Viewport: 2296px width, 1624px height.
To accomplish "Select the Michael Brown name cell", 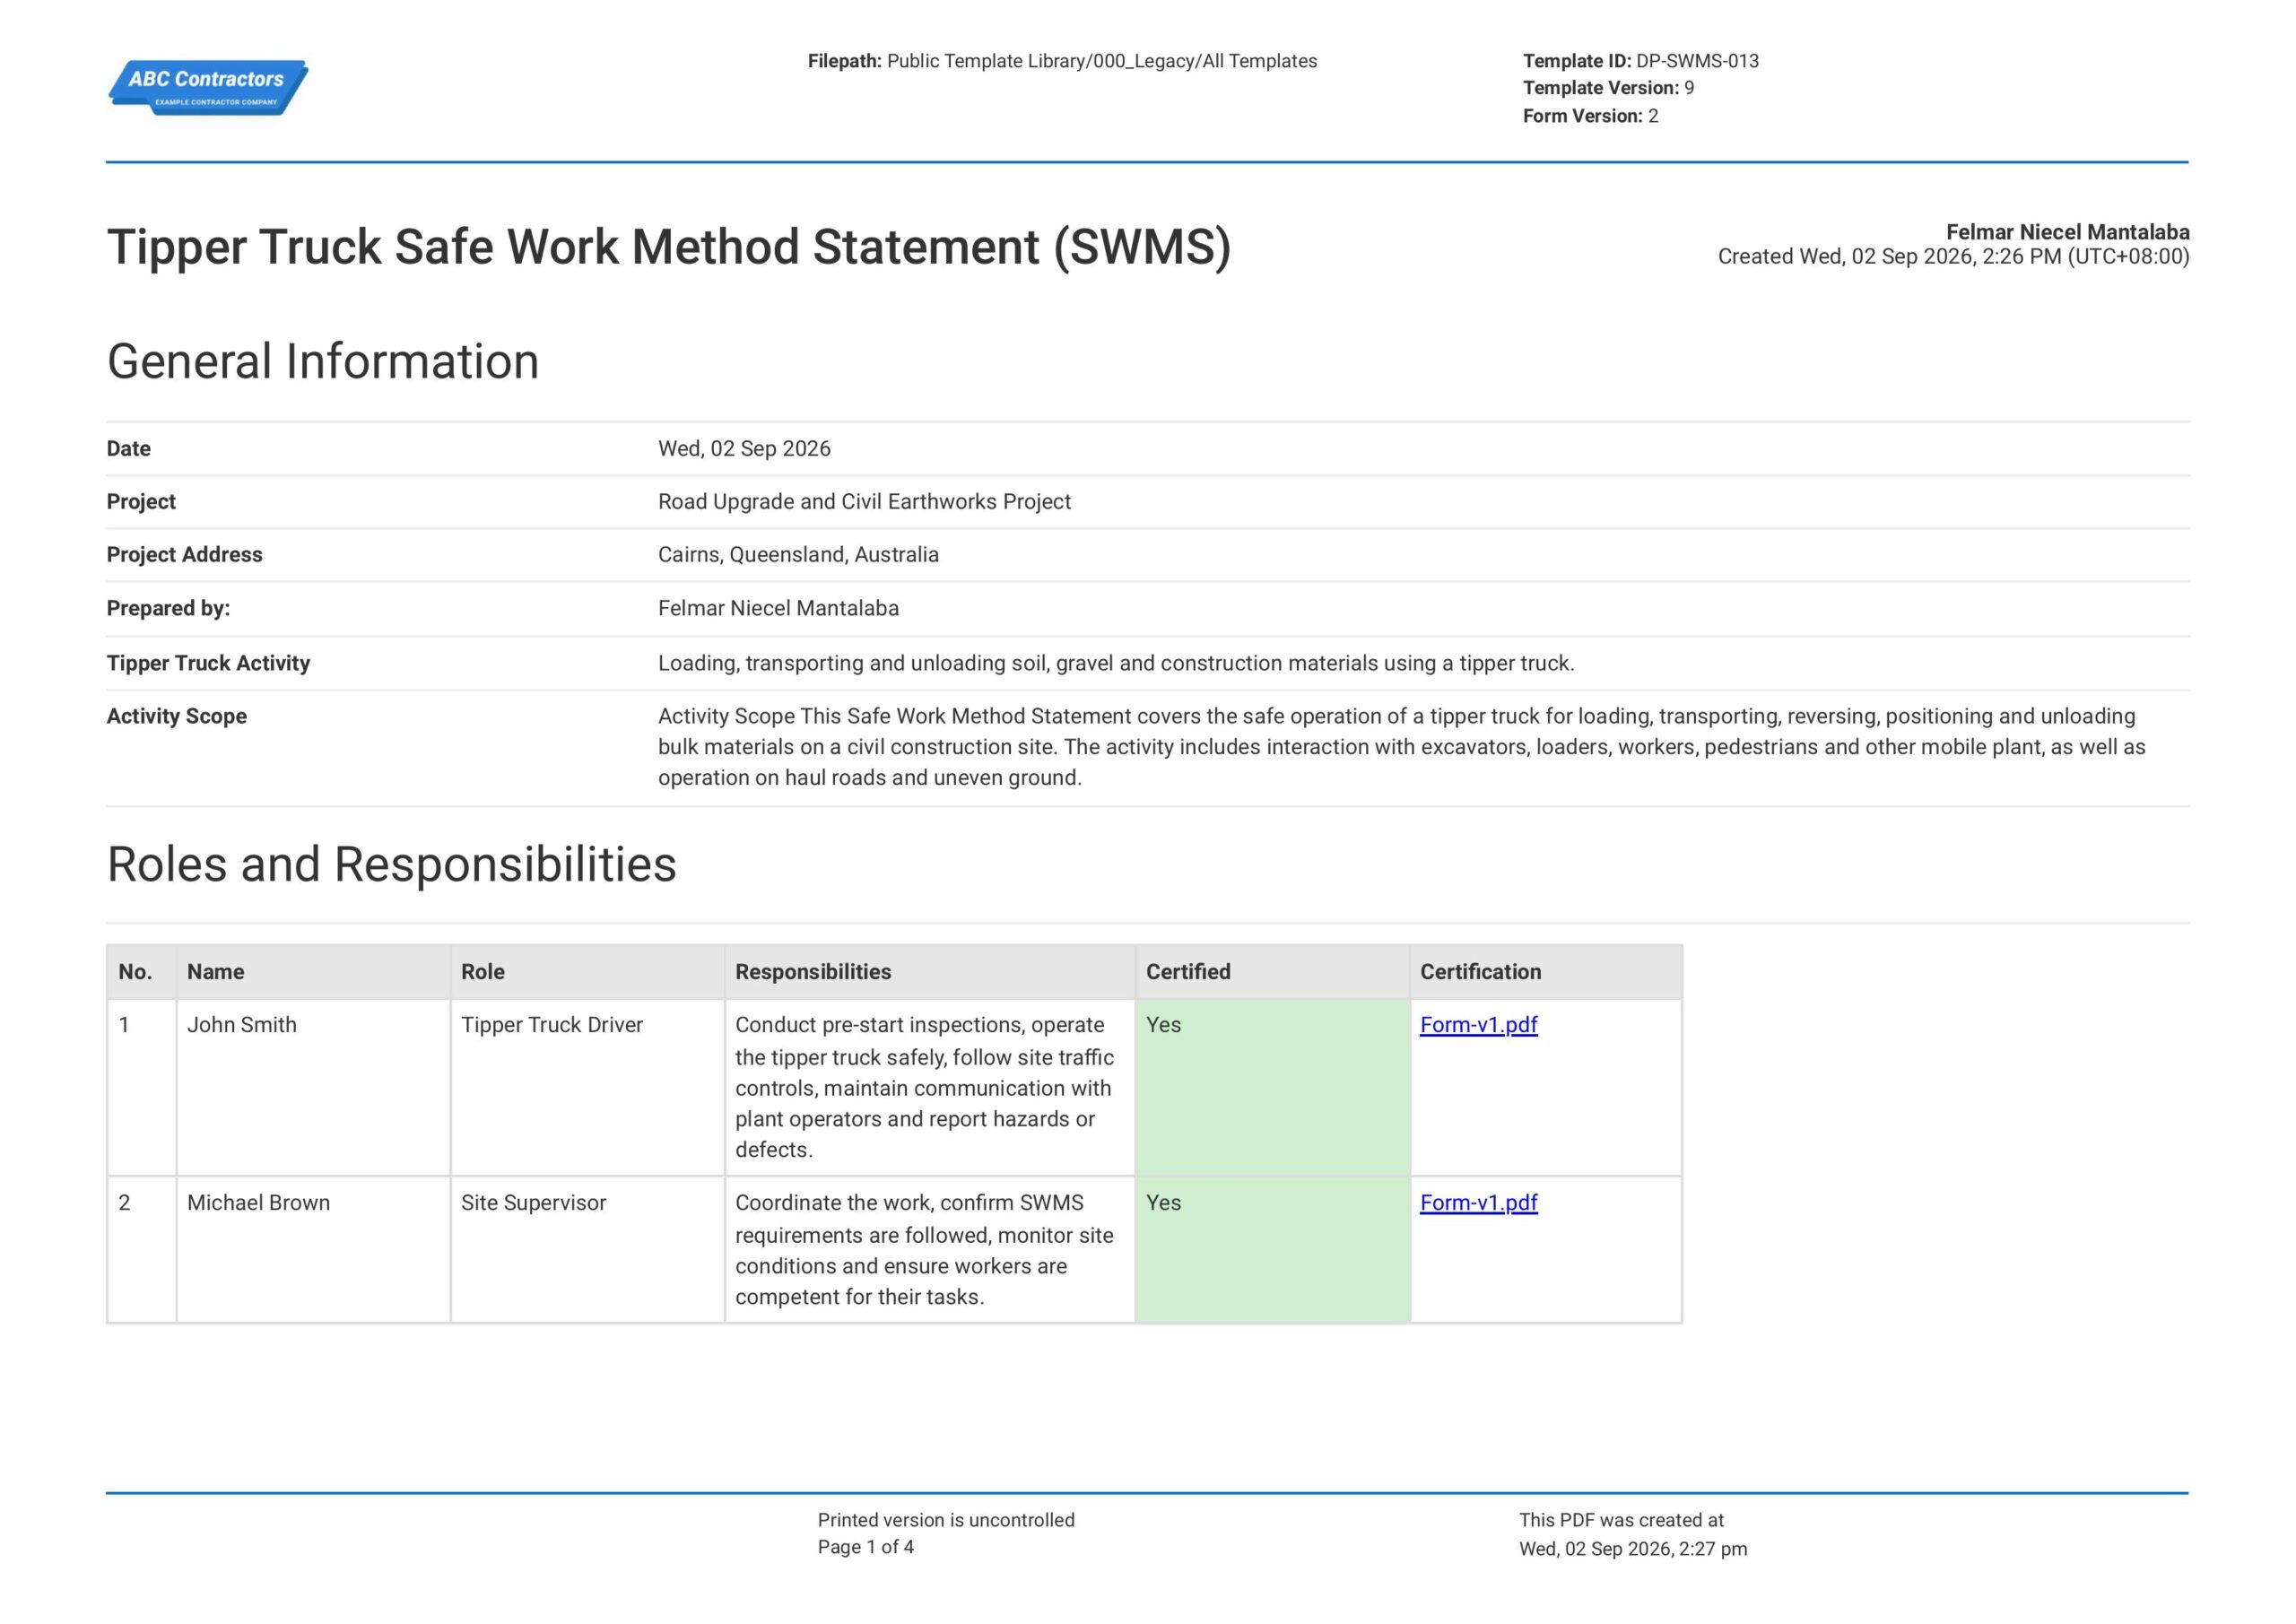I will pos(314,1250).
